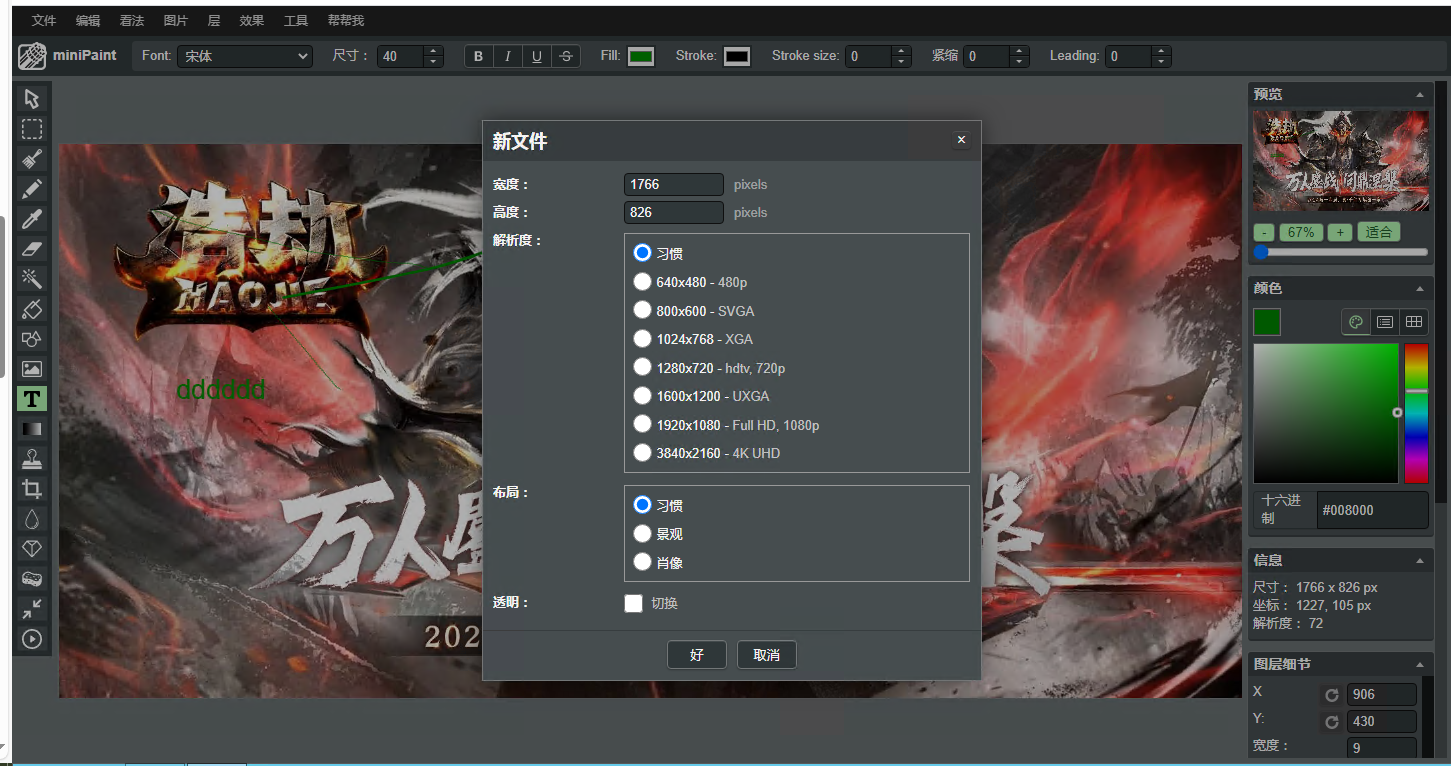Select the 1024x768 XGA resolution
1451x766 pixels.
(643, 339)
